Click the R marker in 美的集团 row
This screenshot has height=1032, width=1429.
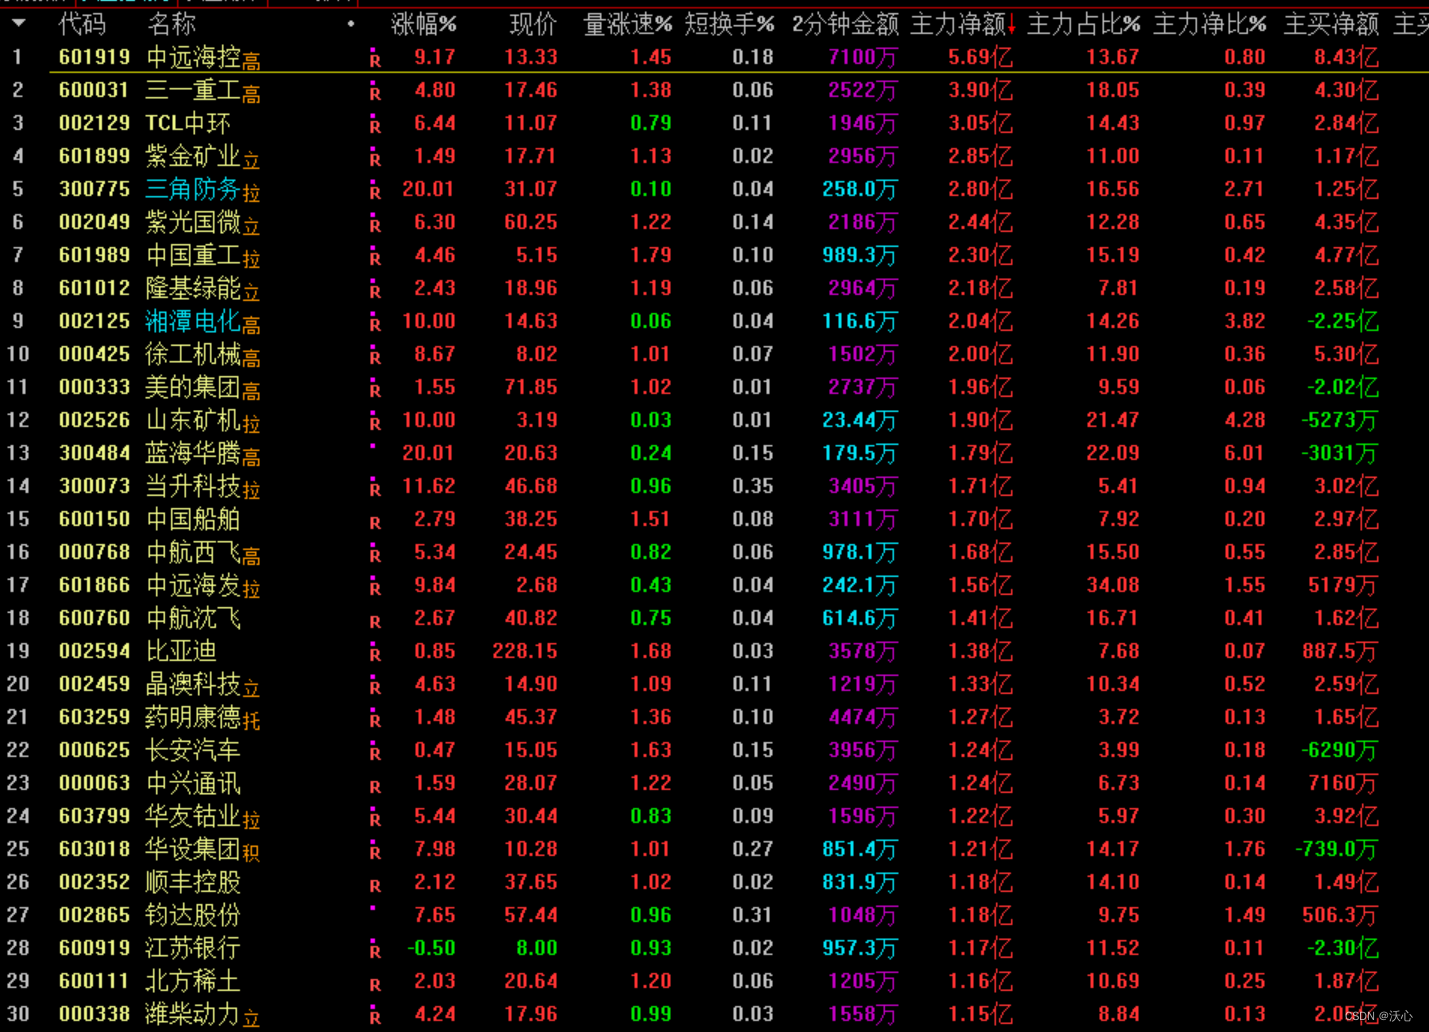(x=375, y=389)
